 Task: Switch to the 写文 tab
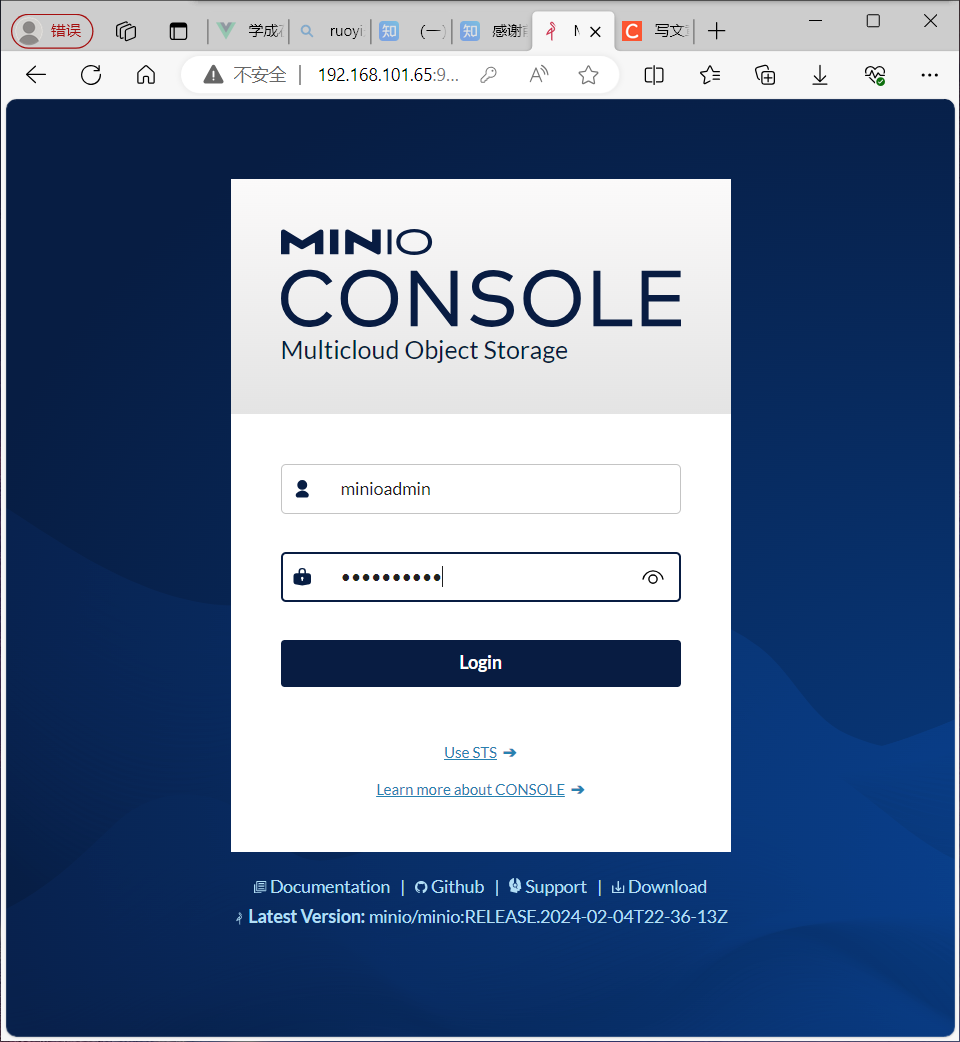655,31
